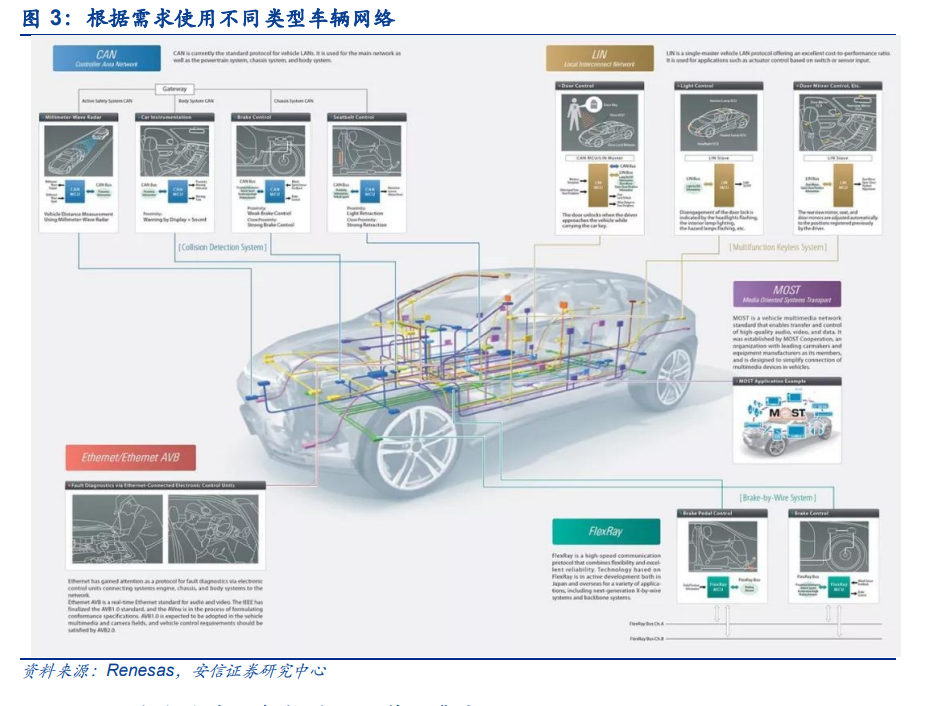This screenshot has height=706, width=944.
Task: Click the 'Body System CAN' label
Action: tap(196, 101)
